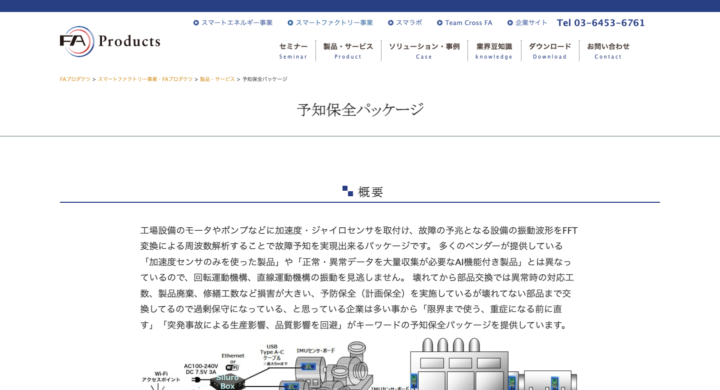Open スマートファクトリー事業 link
The image size is (720, 390).
[334, 23]
